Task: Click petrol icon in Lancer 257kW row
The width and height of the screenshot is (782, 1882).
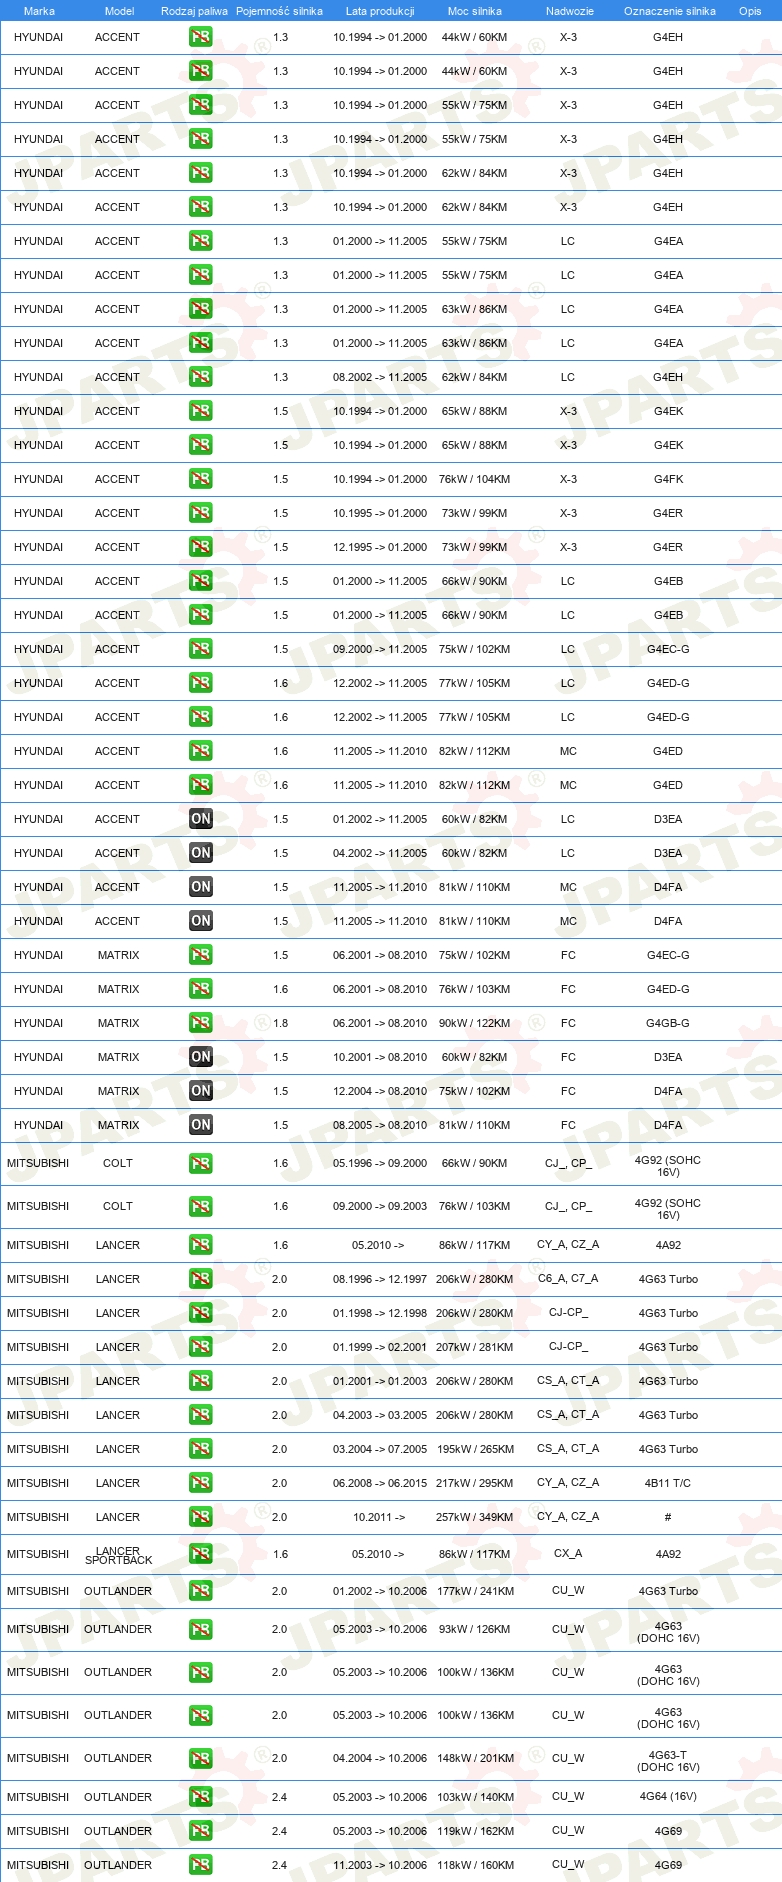Action: [200, 1517]
